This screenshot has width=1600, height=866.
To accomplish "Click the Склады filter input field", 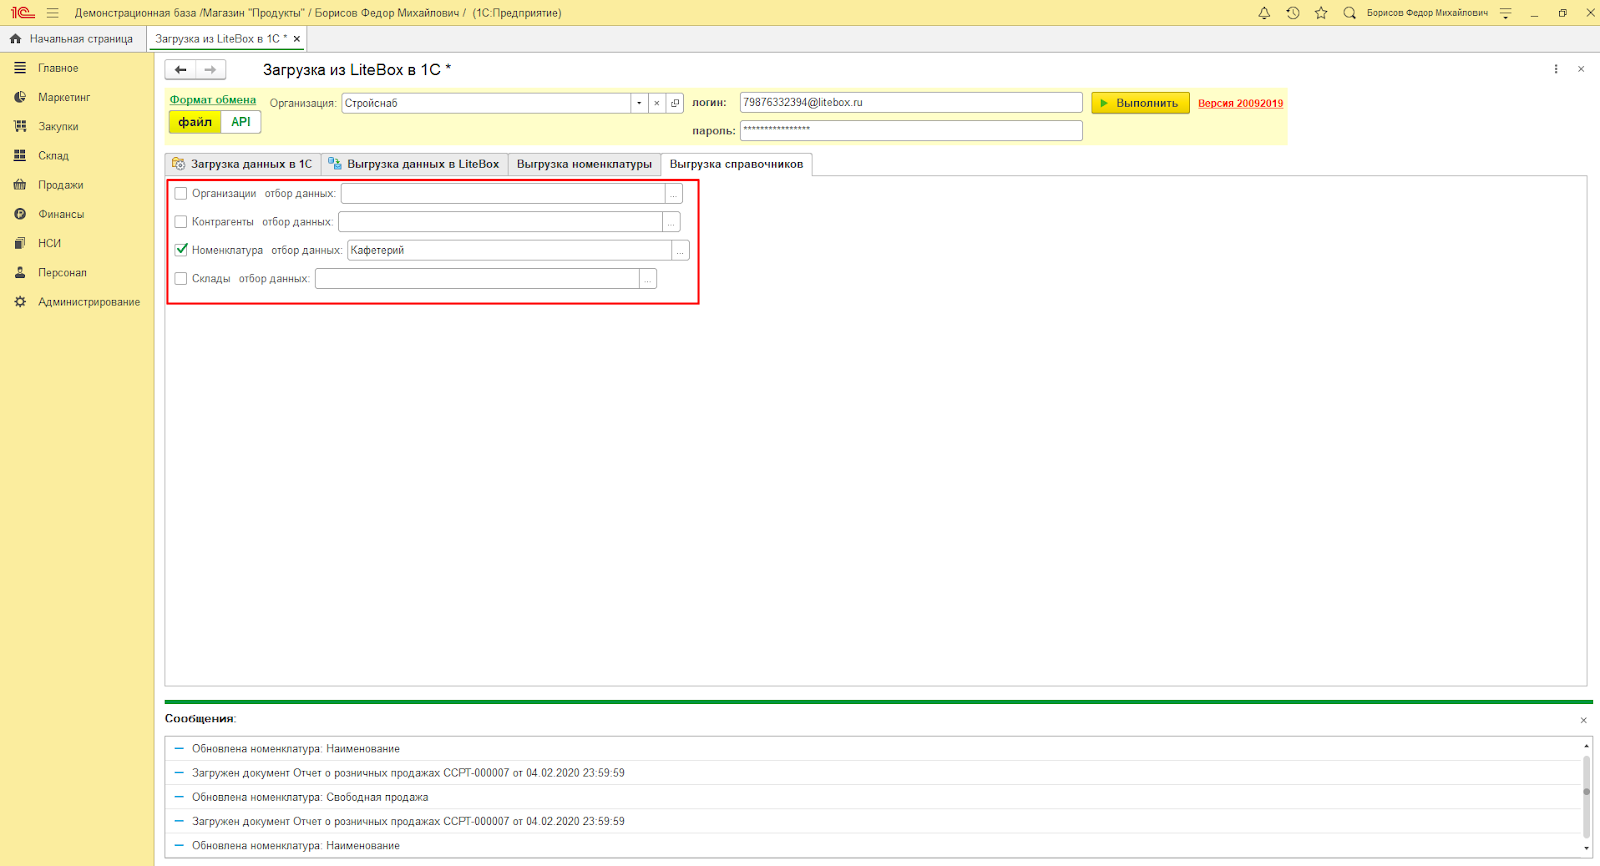I will (477, 279).
